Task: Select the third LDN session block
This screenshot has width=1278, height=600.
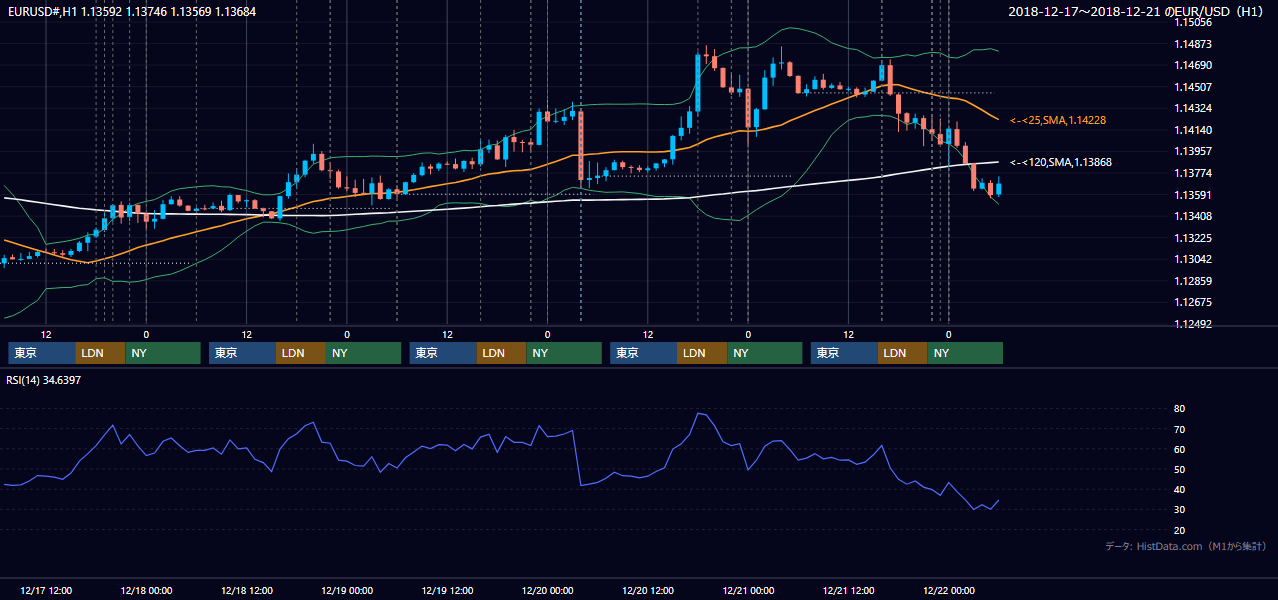Action: point(502,353)
